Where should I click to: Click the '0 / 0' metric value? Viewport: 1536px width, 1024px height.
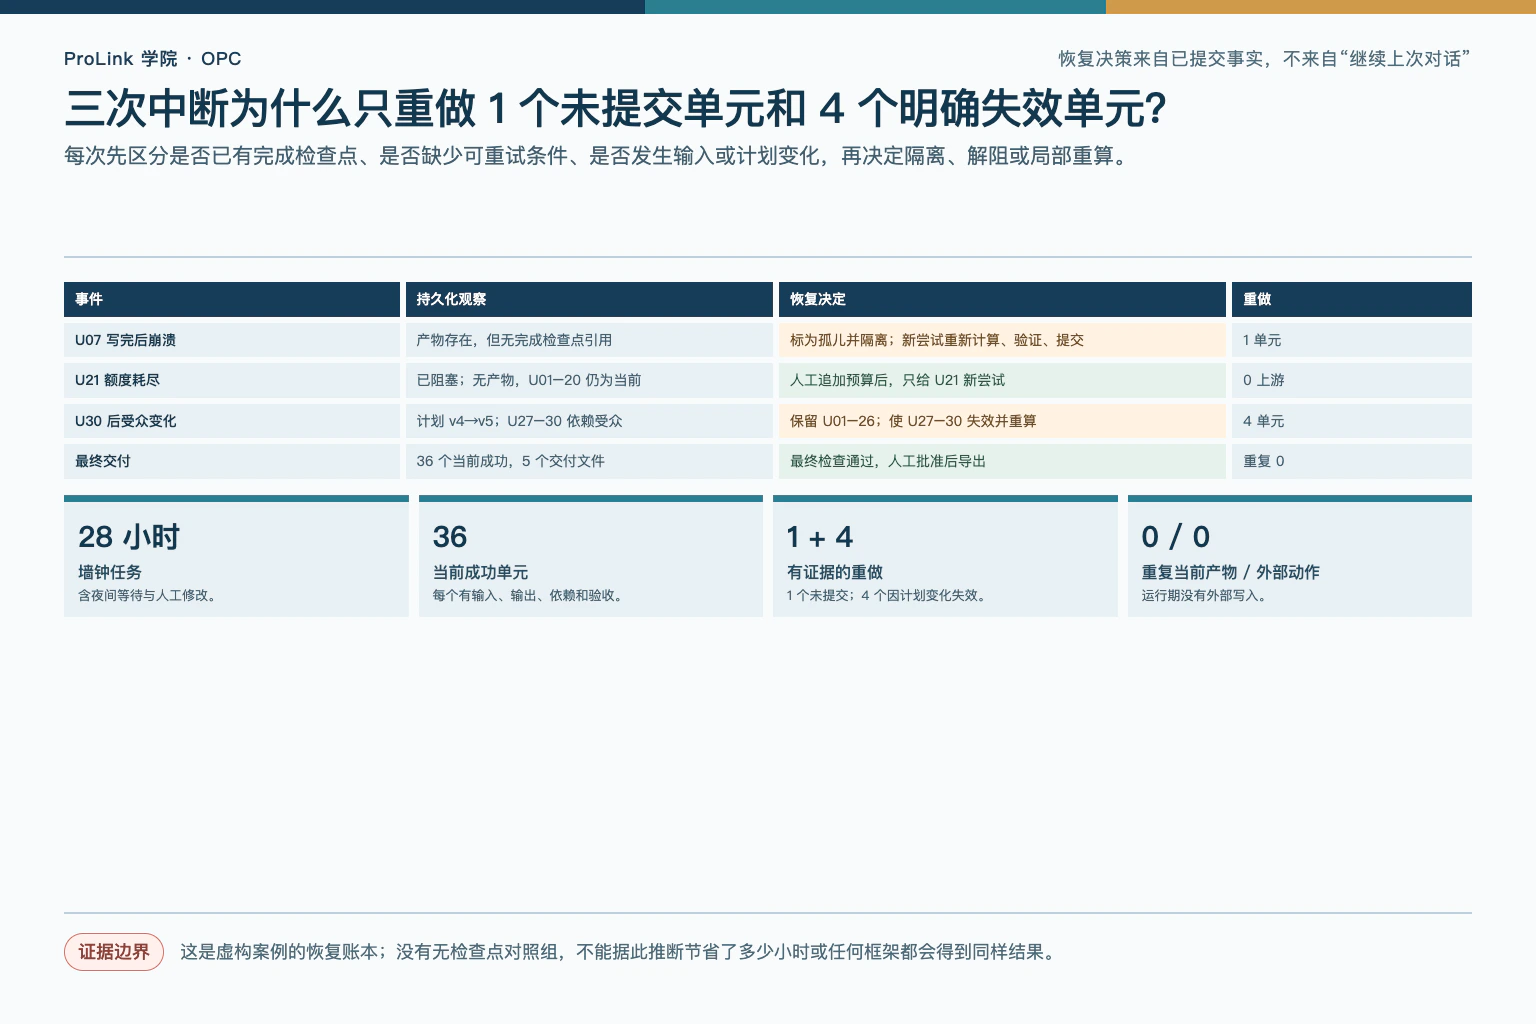point(1176,537)
